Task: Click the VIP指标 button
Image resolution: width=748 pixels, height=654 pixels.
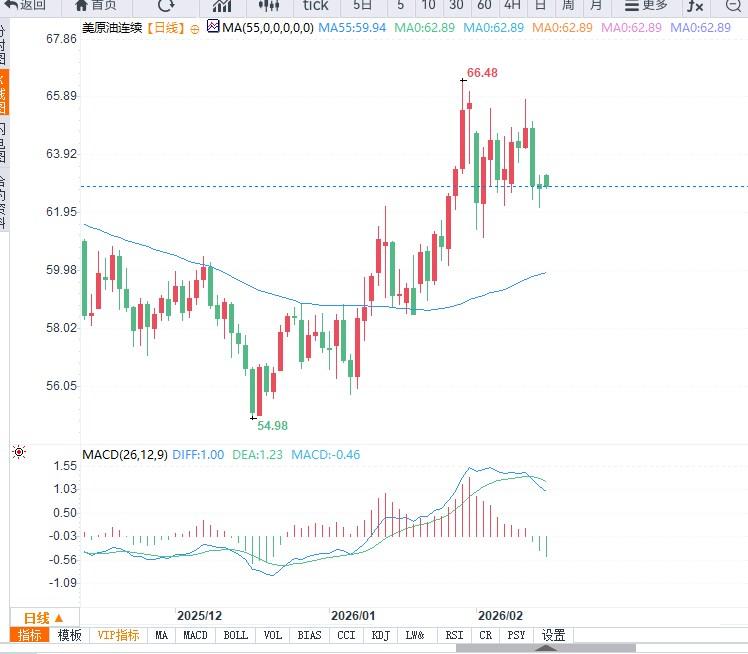Action: point(119,635)
